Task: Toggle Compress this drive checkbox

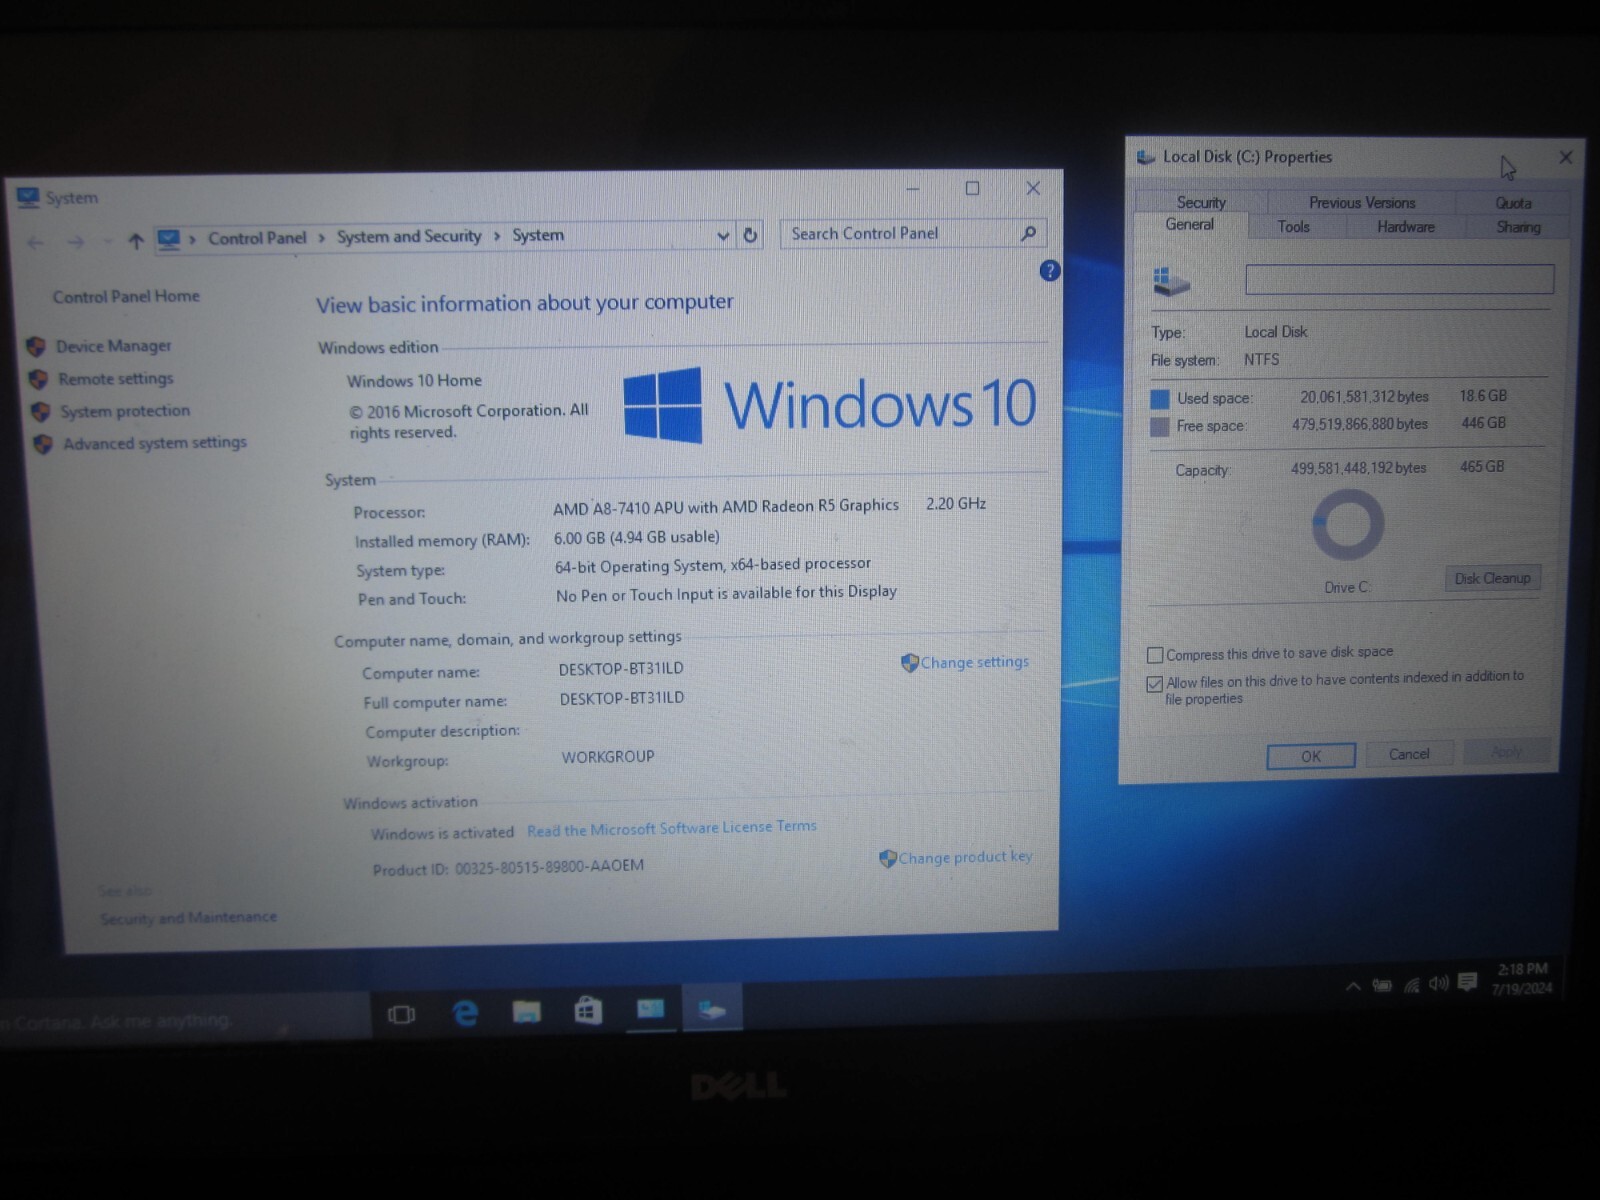Action: click(1155, 655)
